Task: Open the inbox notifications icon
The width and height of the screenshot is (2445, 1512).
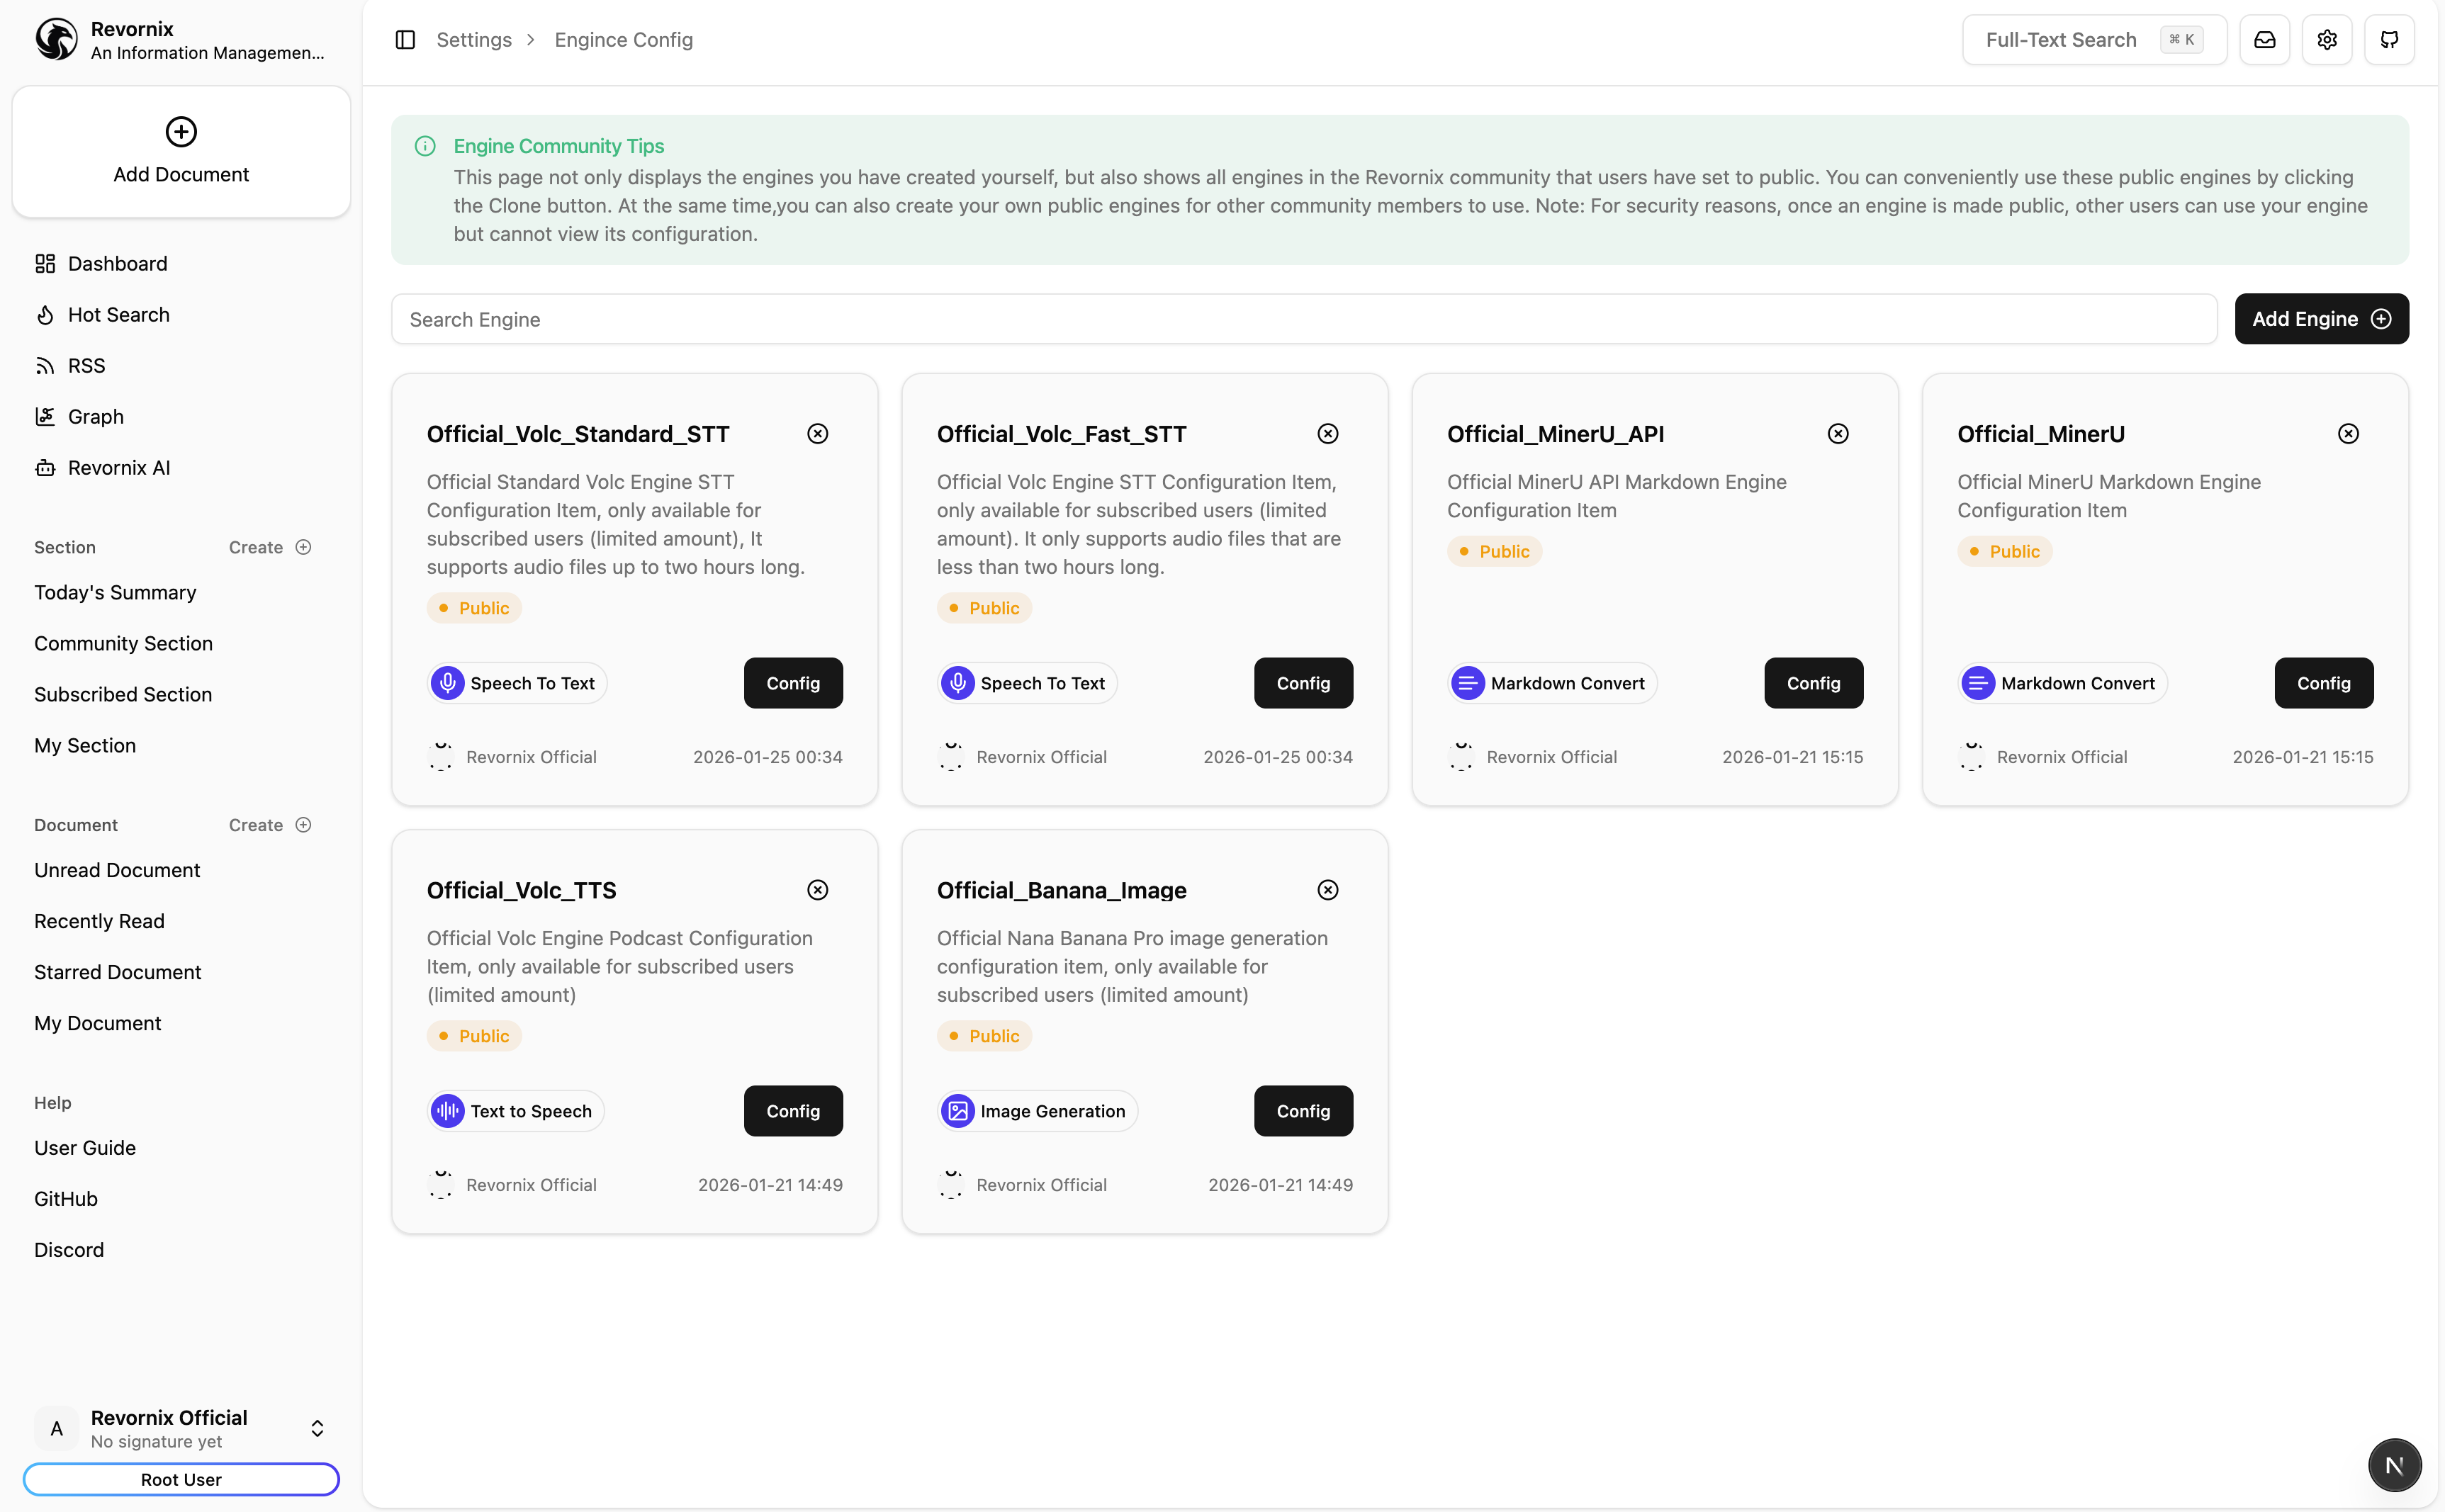Action: (2264, 40)
